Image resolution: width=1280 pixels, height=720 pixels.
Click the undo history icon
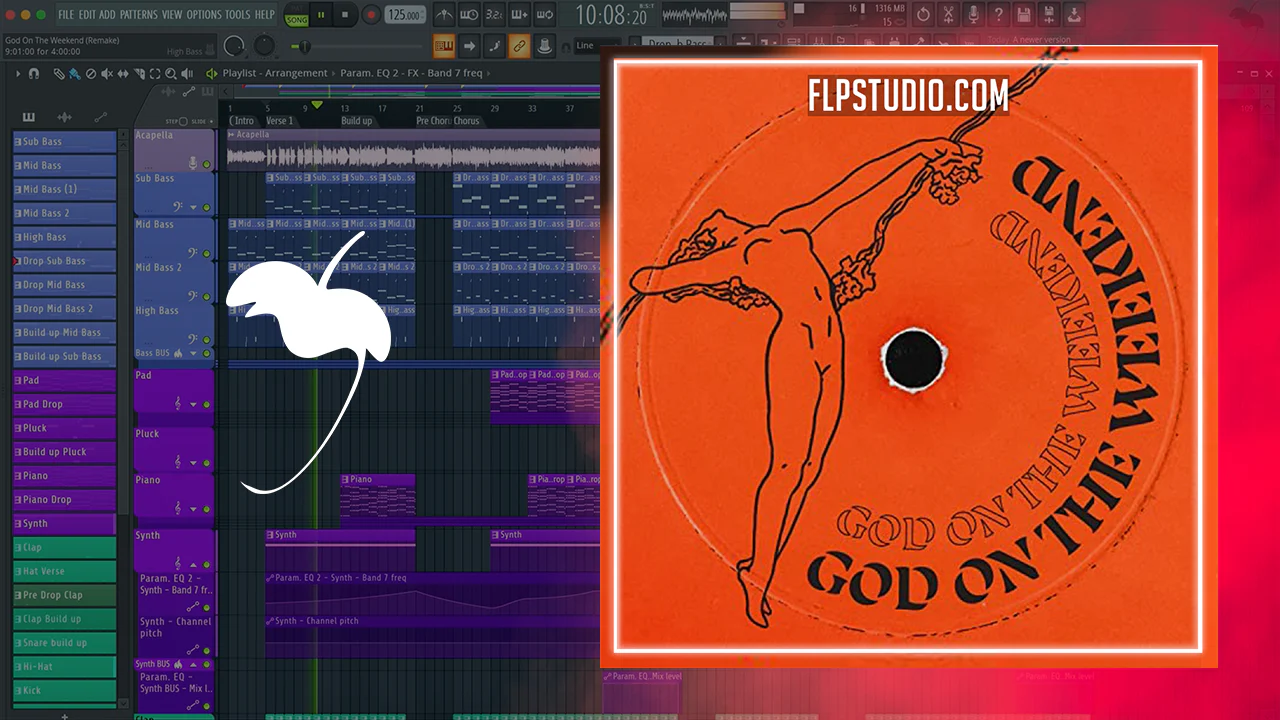[923, 15]
